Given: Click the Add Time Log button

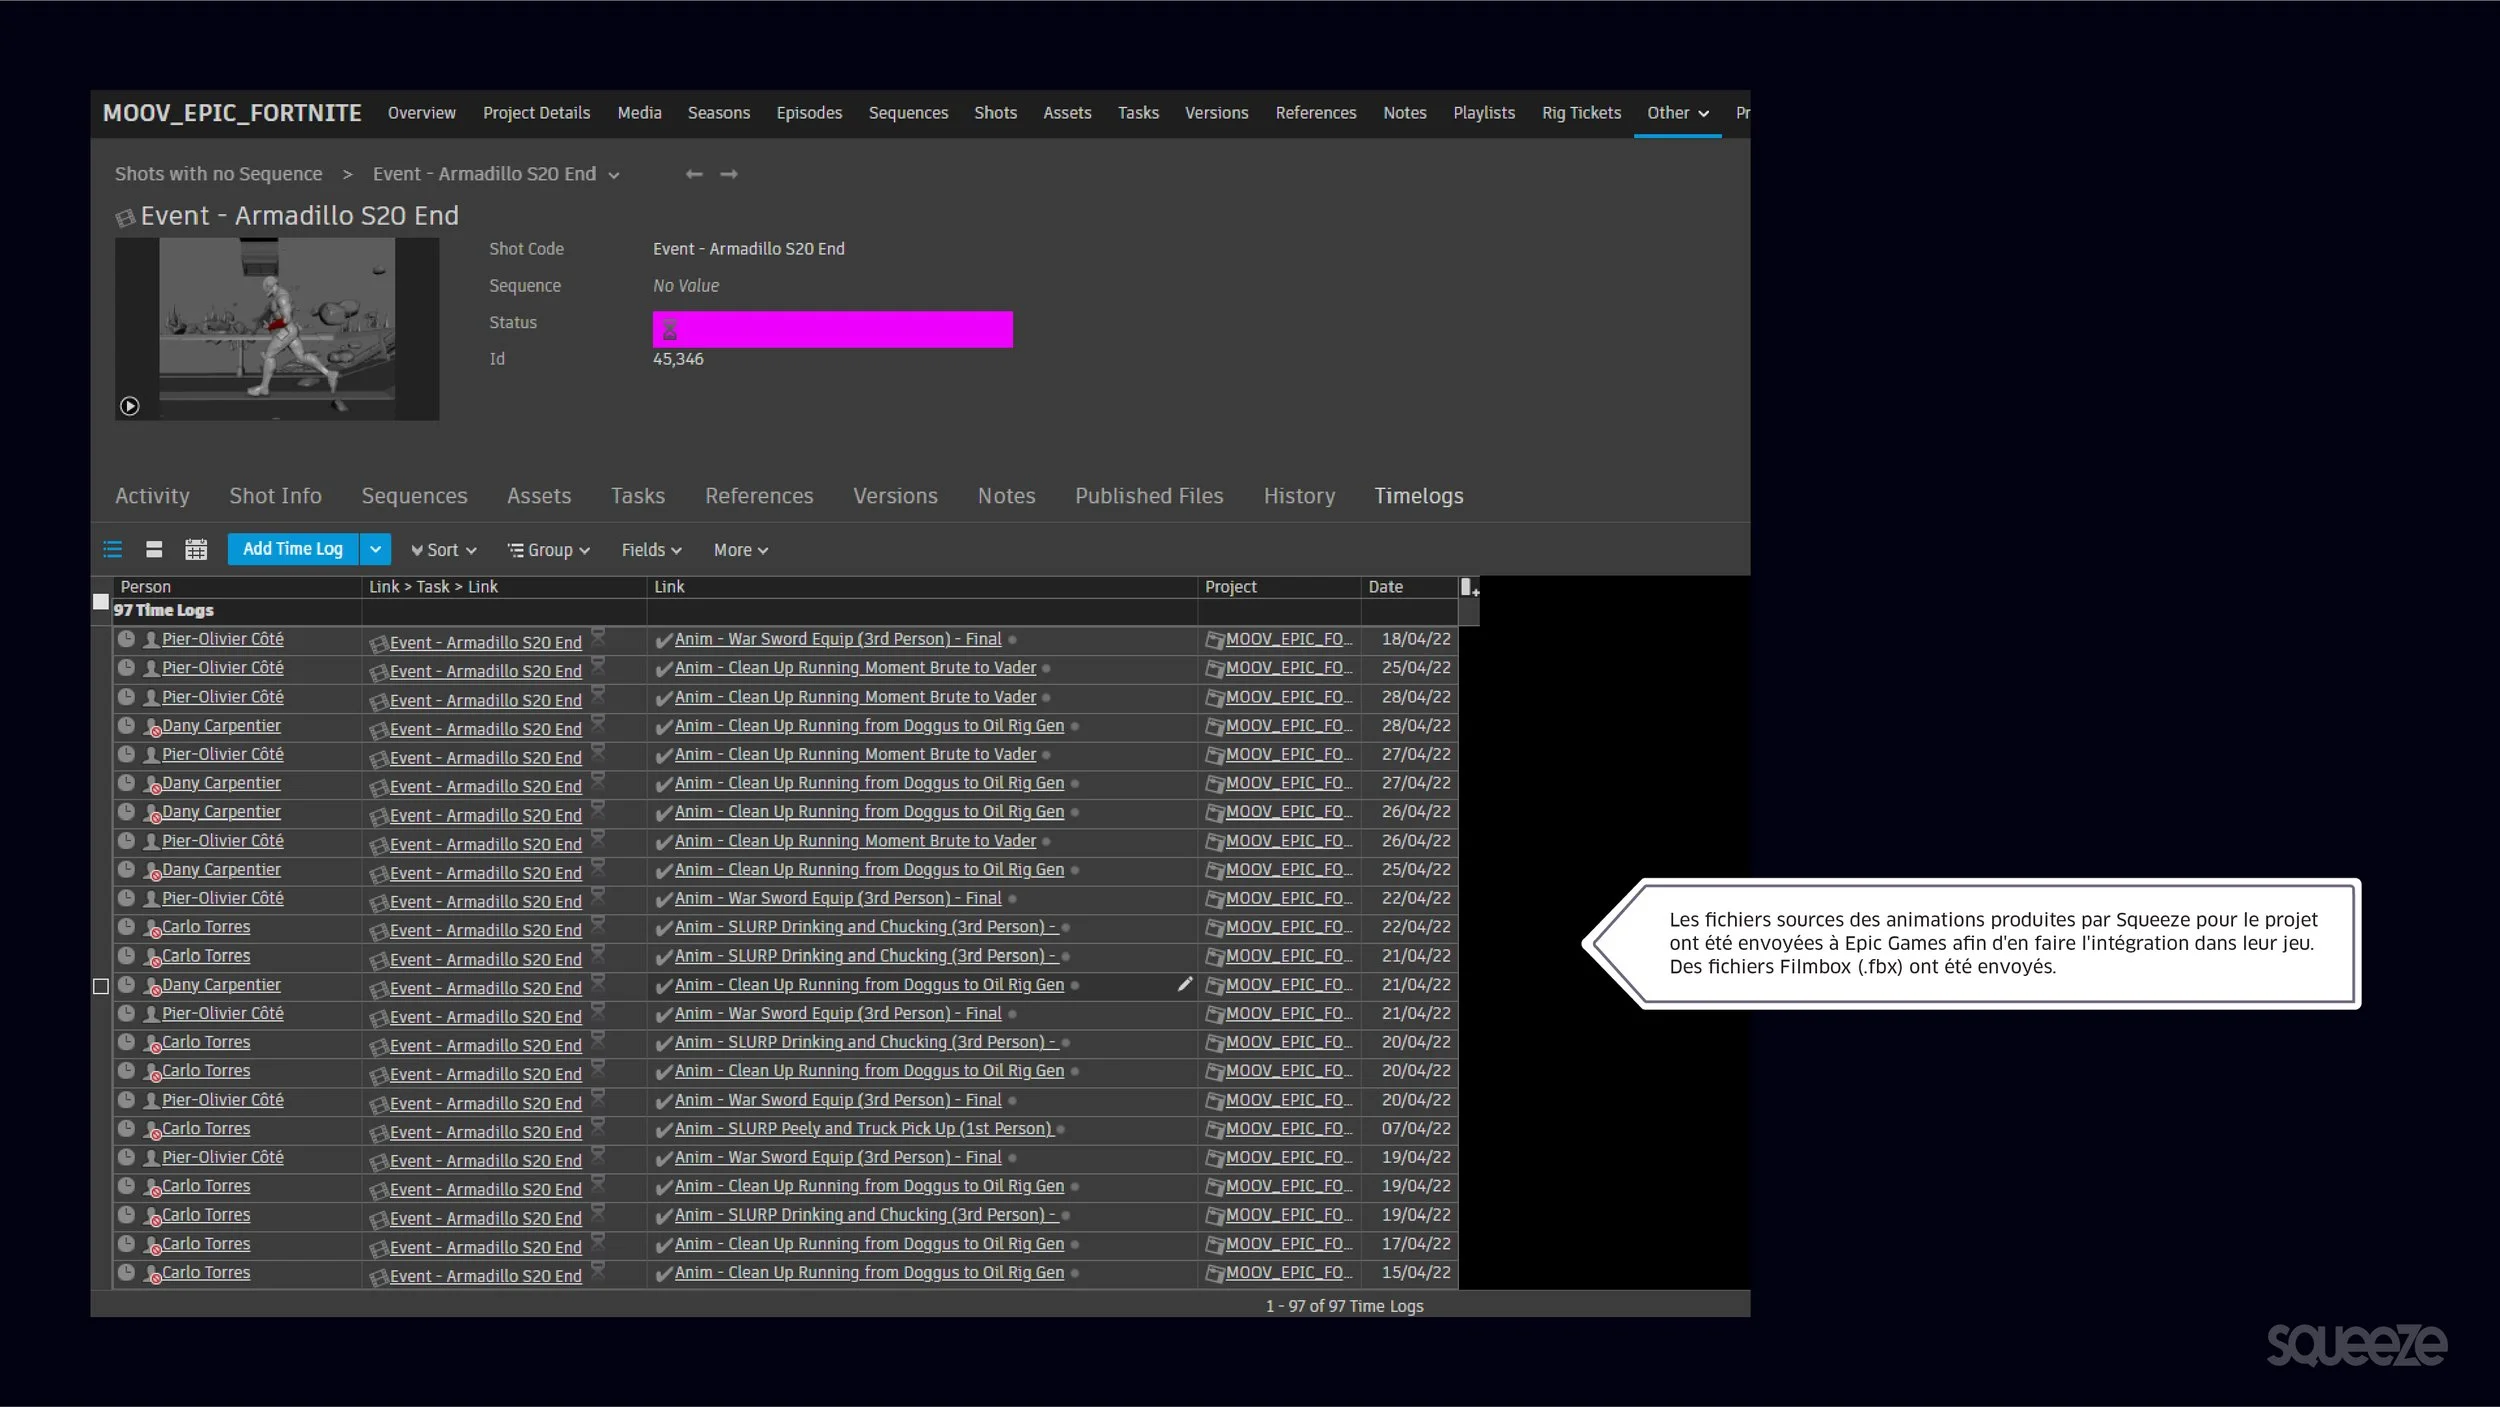Looking at the screenshot, I should click(292, 549).
